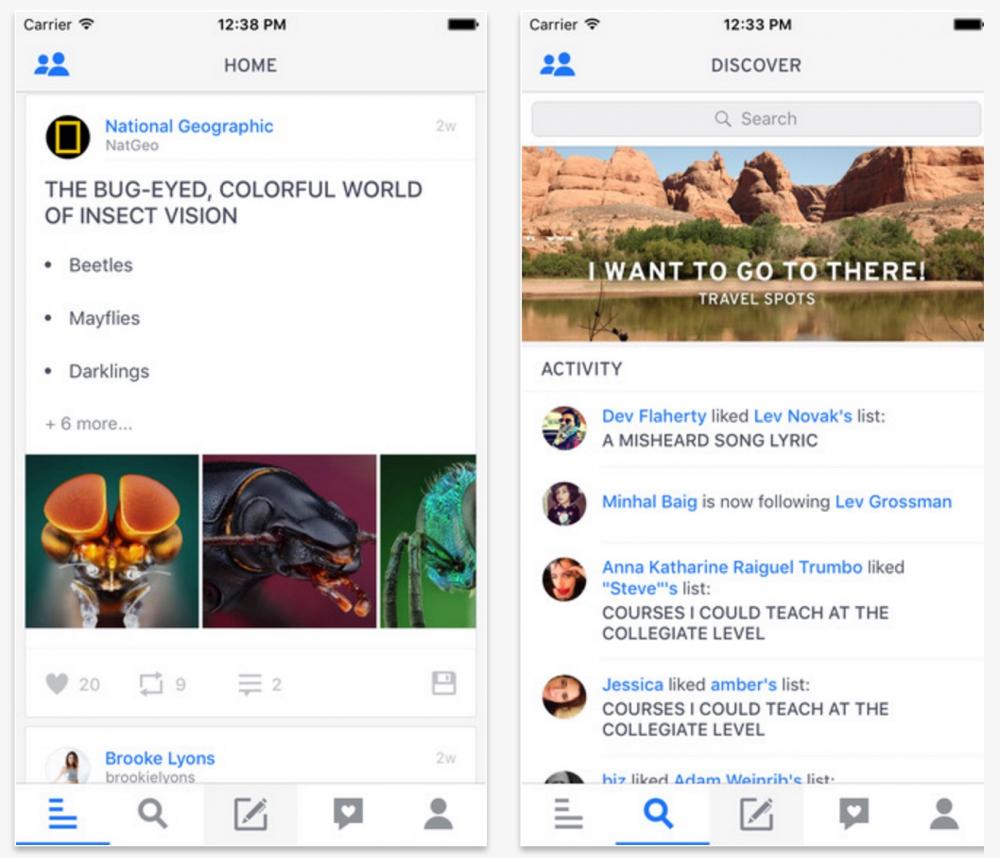
Task: Like the National Geographic post with heart icon
Action: click(x=58, y=684)
